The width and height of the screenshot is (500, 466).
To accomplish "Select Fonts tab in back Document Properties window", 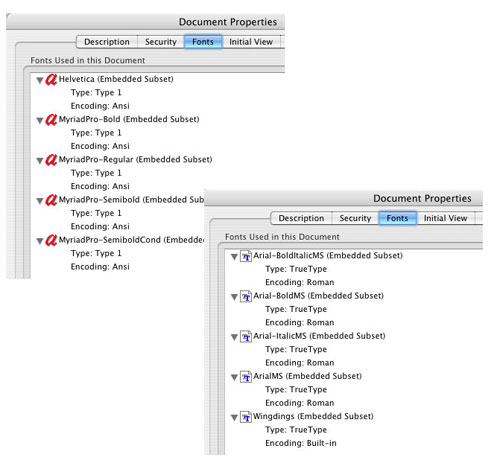I will [203, 42].
